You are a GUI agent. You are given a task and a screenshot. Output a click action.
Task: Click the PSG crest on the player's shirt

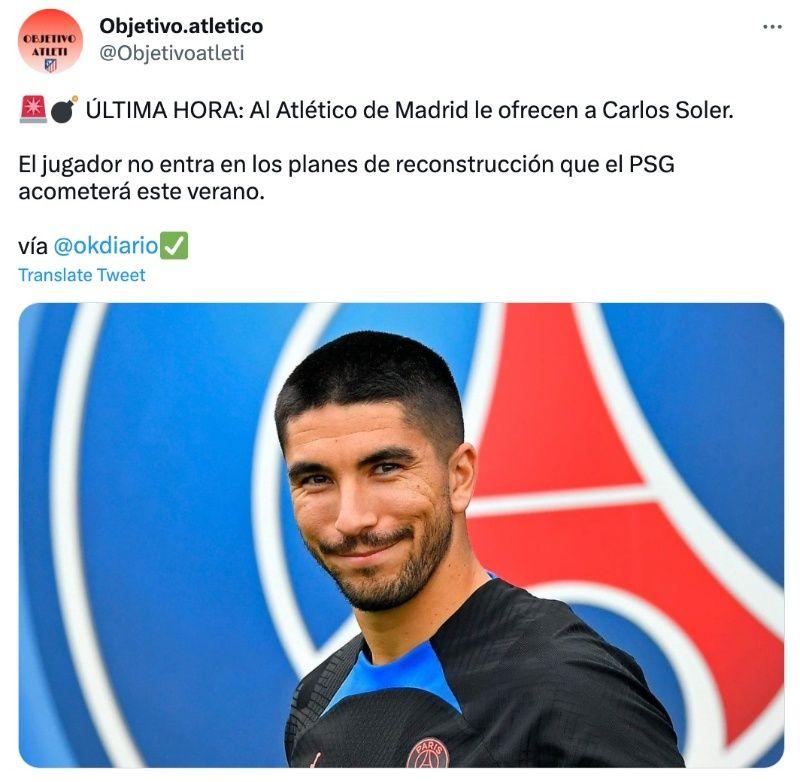[428, 753]
